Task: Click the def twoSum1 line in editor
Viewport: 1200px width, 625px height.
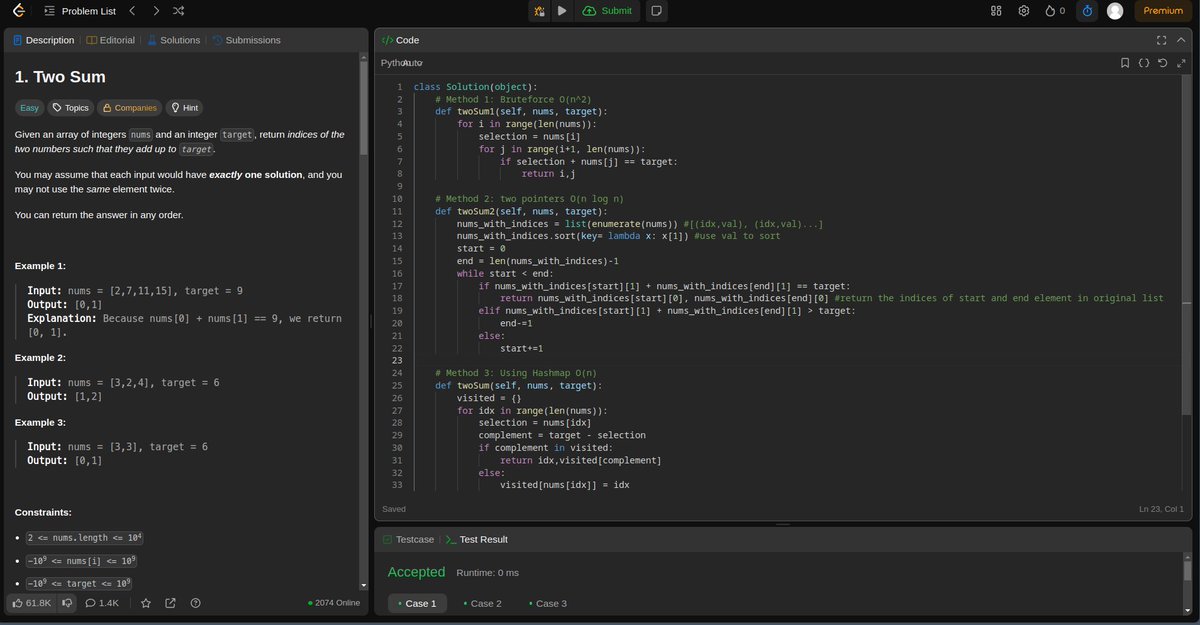Action: point(520,111)
